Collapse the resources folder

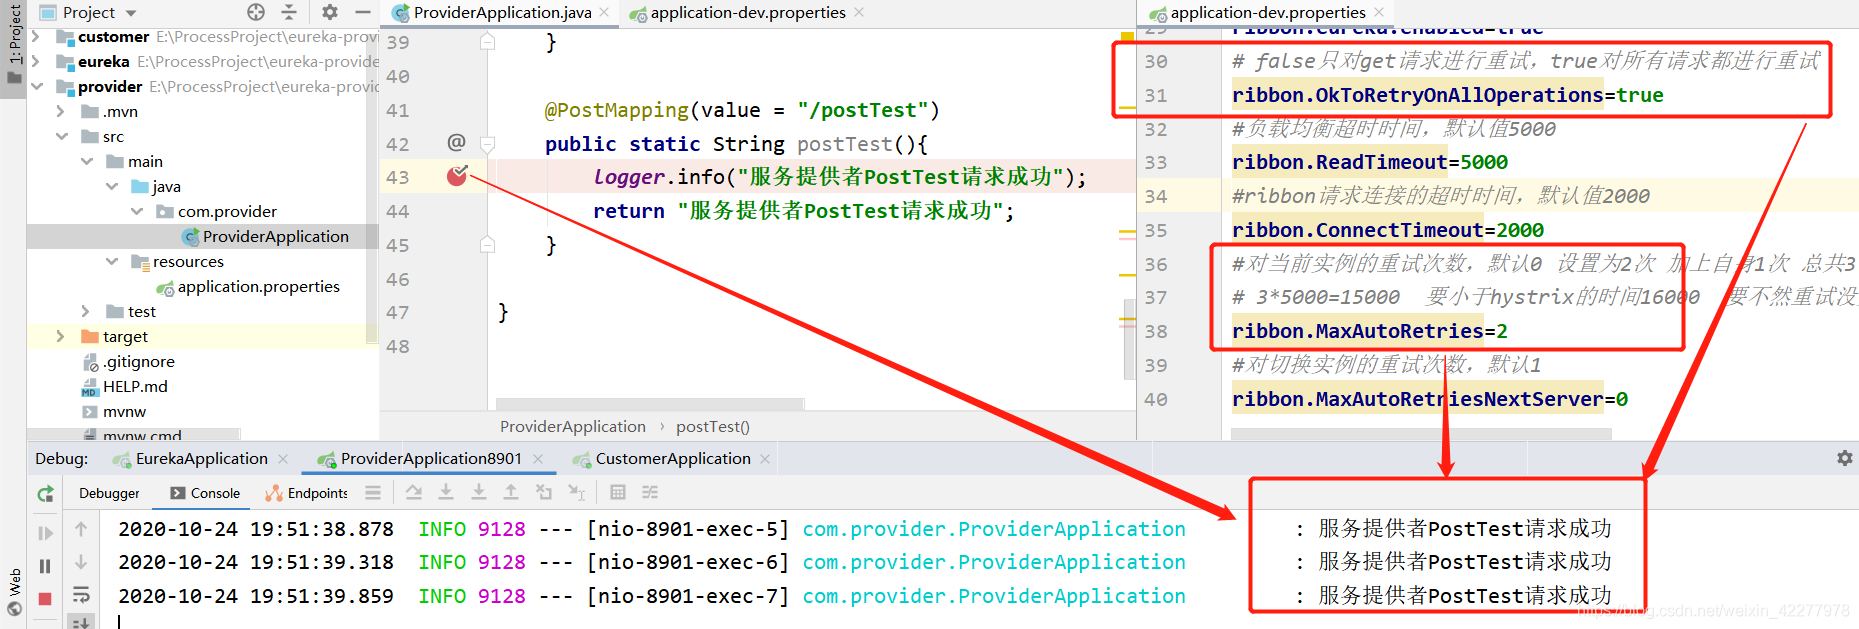(111, 262)
